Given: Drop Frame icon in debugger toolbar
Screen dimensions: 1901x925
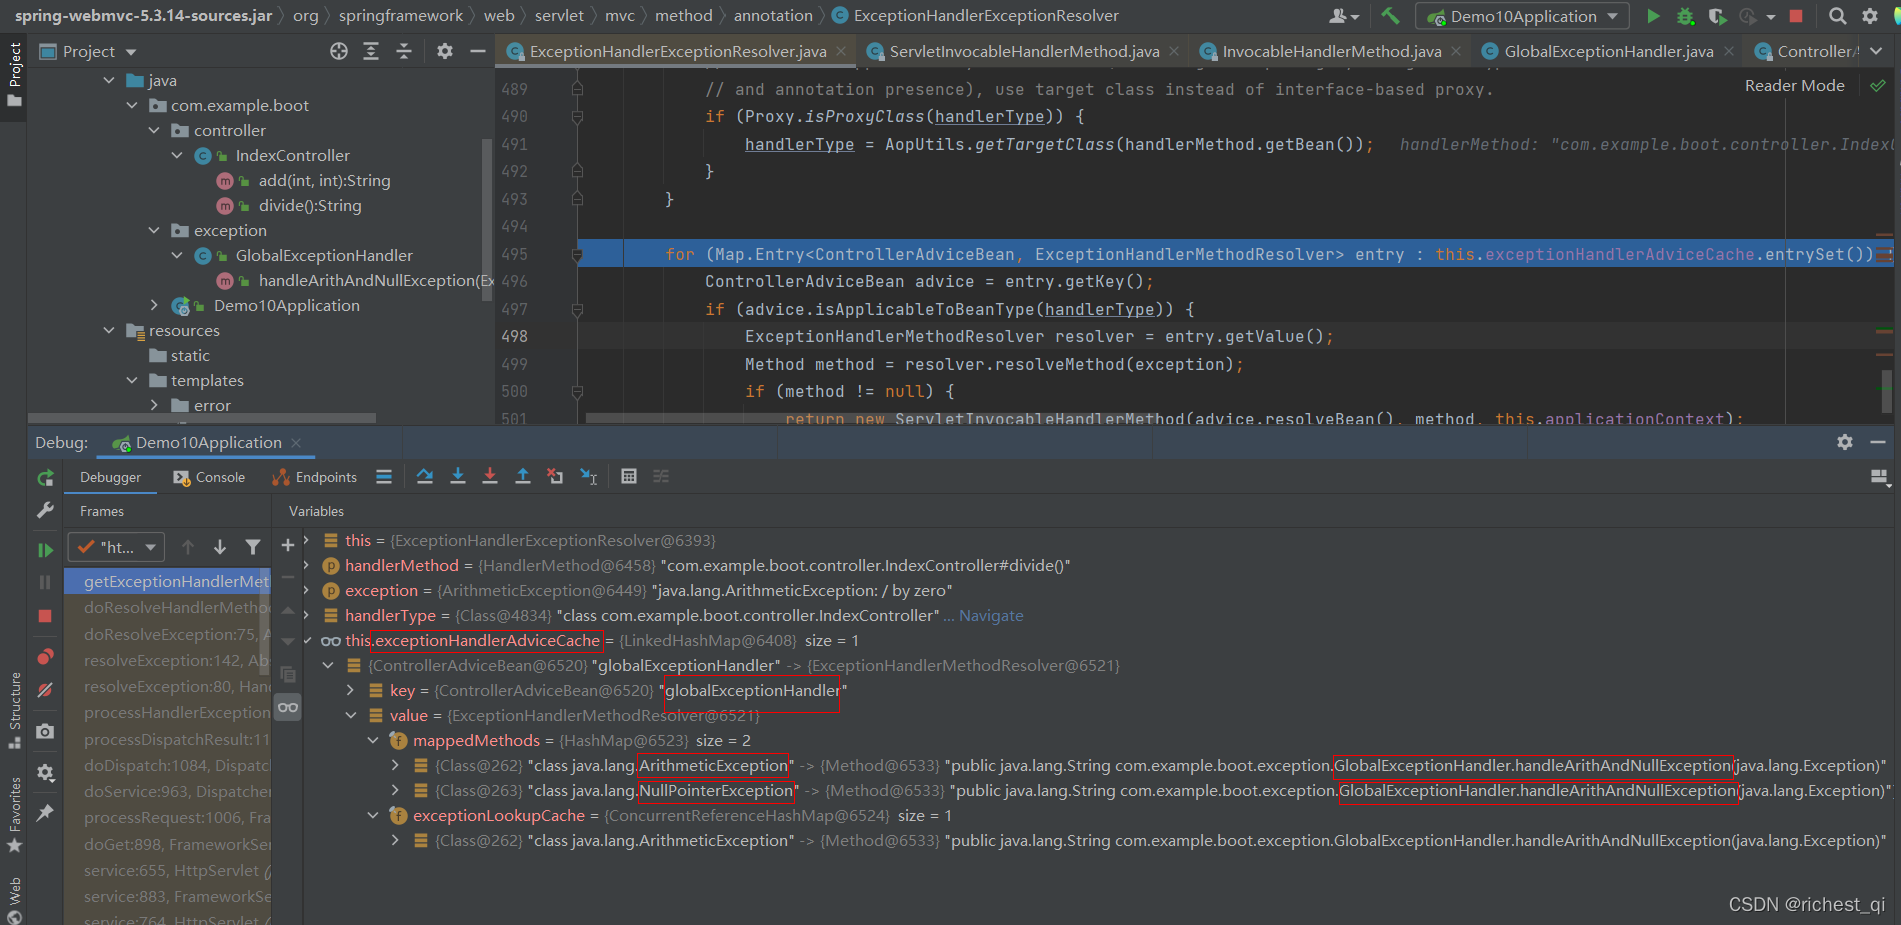Looking at the screenshot, I should (x=555, y=477).
